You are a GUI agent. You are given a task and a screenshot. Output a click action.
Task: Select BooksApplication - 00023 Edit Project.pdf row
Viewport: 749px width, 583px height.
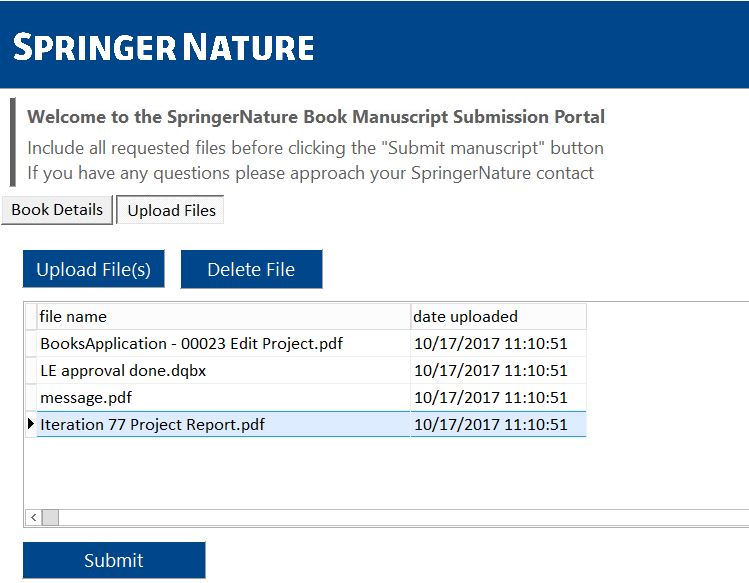(191, 343)
